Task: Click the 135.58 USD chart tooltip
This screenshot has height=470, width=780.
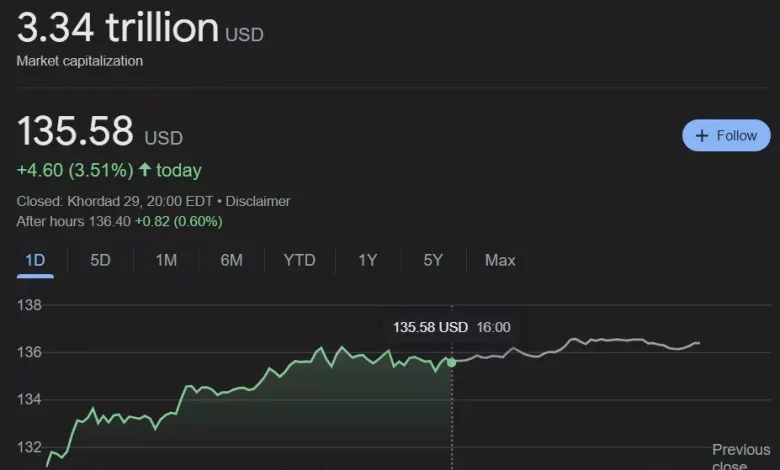Action: pyautogui.click(x=451, y=327)
